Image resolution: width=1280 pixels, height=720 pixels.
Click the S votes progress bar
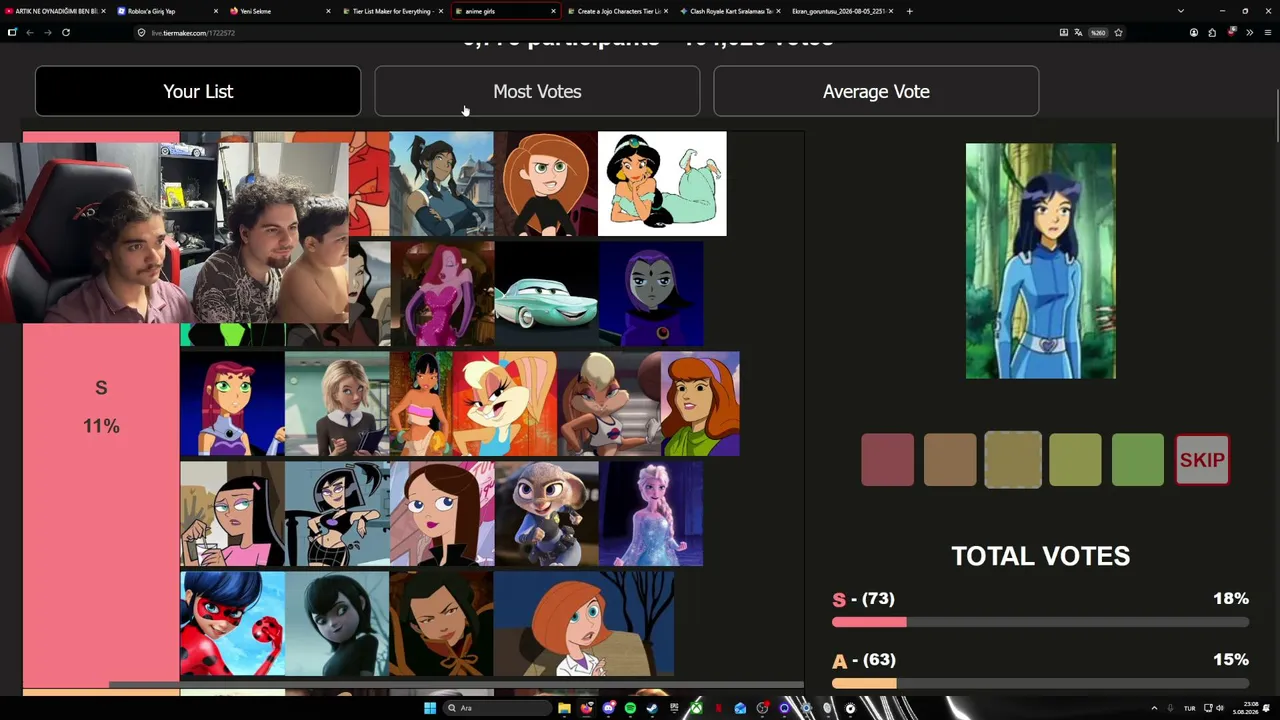click(x=1040, y=622)
